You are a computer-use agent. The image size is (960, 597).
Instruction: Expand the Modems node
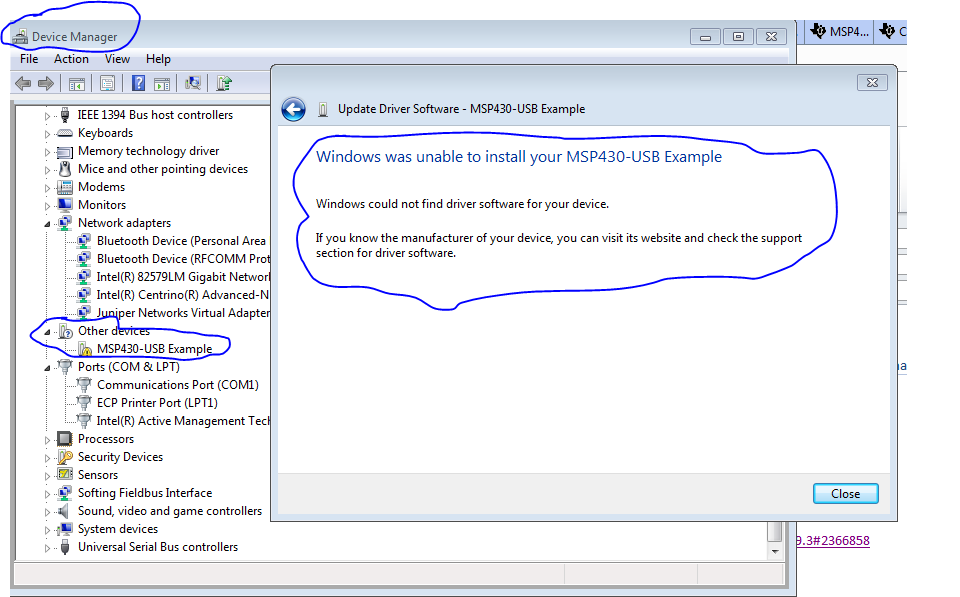click(47, 187)
